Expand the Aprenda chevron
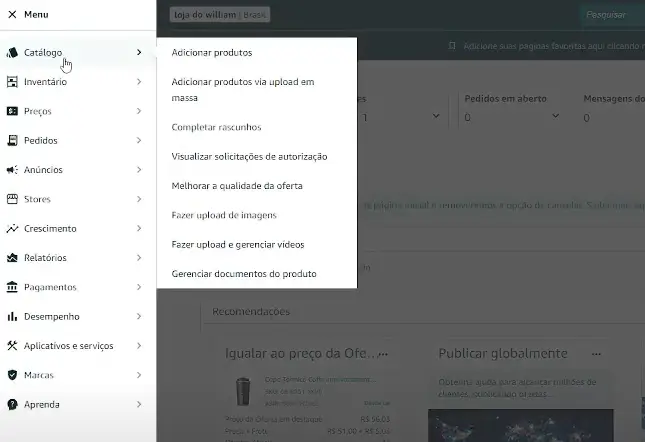 coord(139,405)
